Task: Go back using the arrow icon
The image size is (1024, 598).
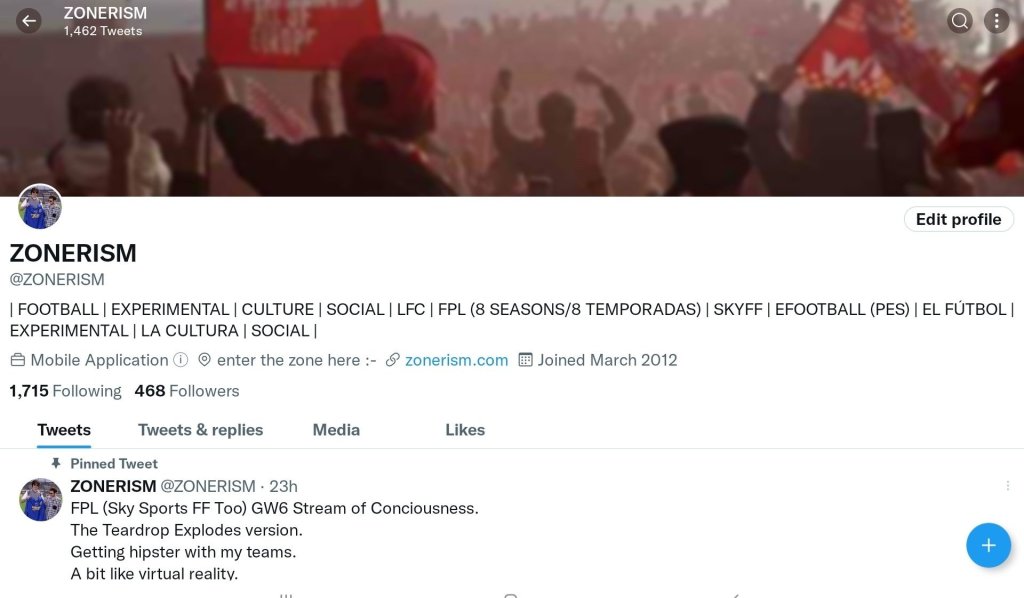Action: 29,21
